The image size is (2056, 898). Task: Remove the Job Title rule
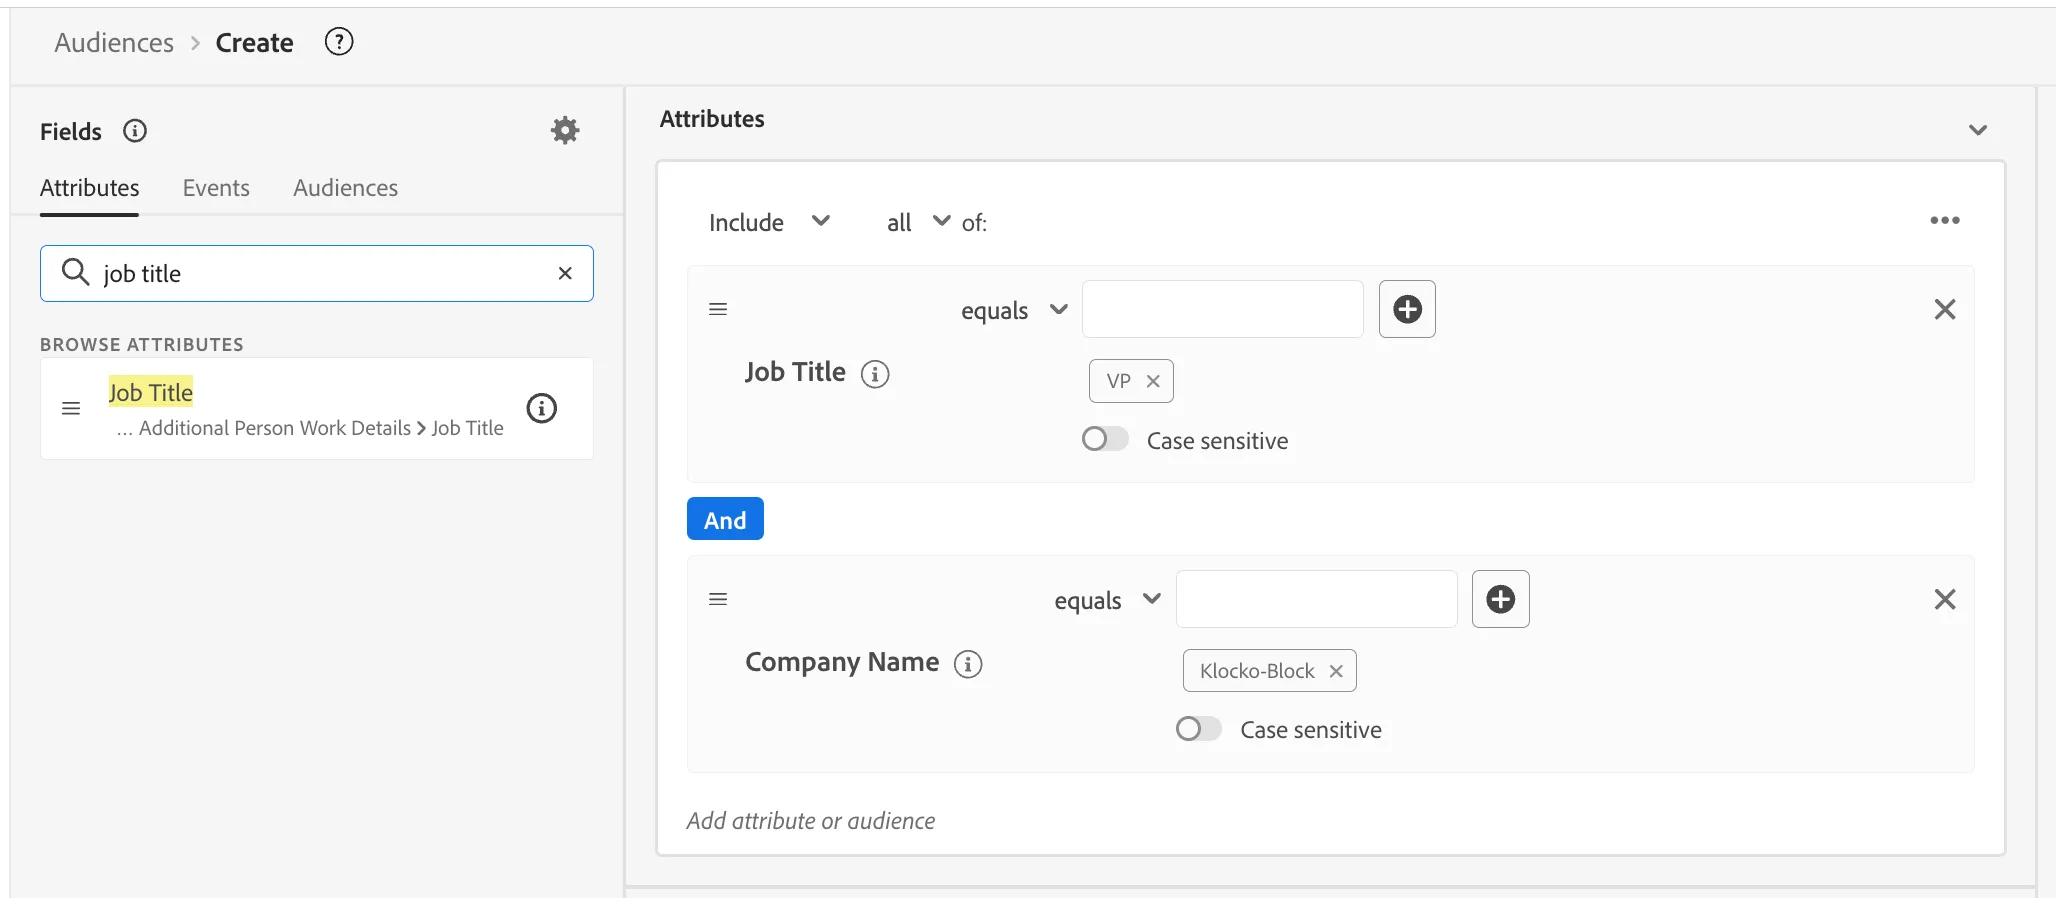(x=1945, y=309)
